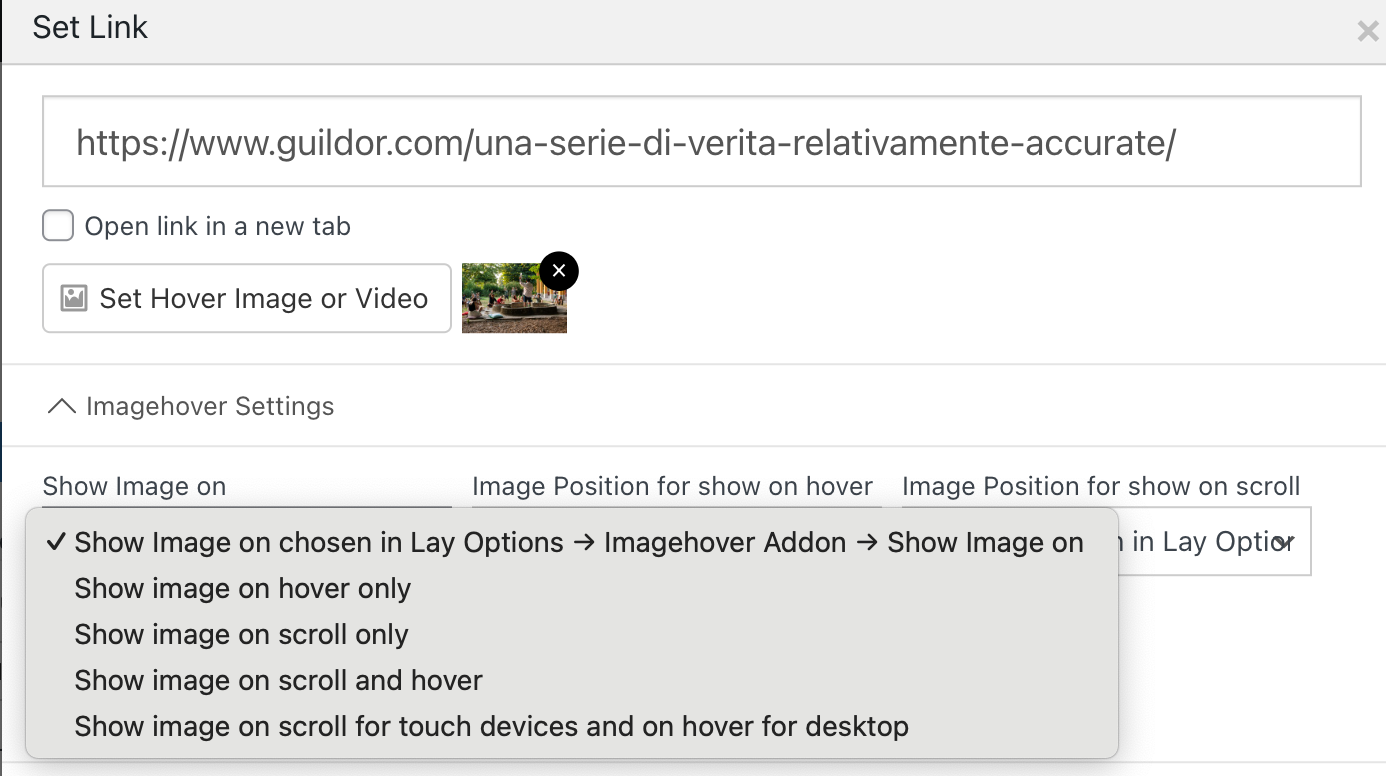Click the dropdown arrow on Image Position for scroll
1386x776 pixels.
click(x=1285, y=541)
